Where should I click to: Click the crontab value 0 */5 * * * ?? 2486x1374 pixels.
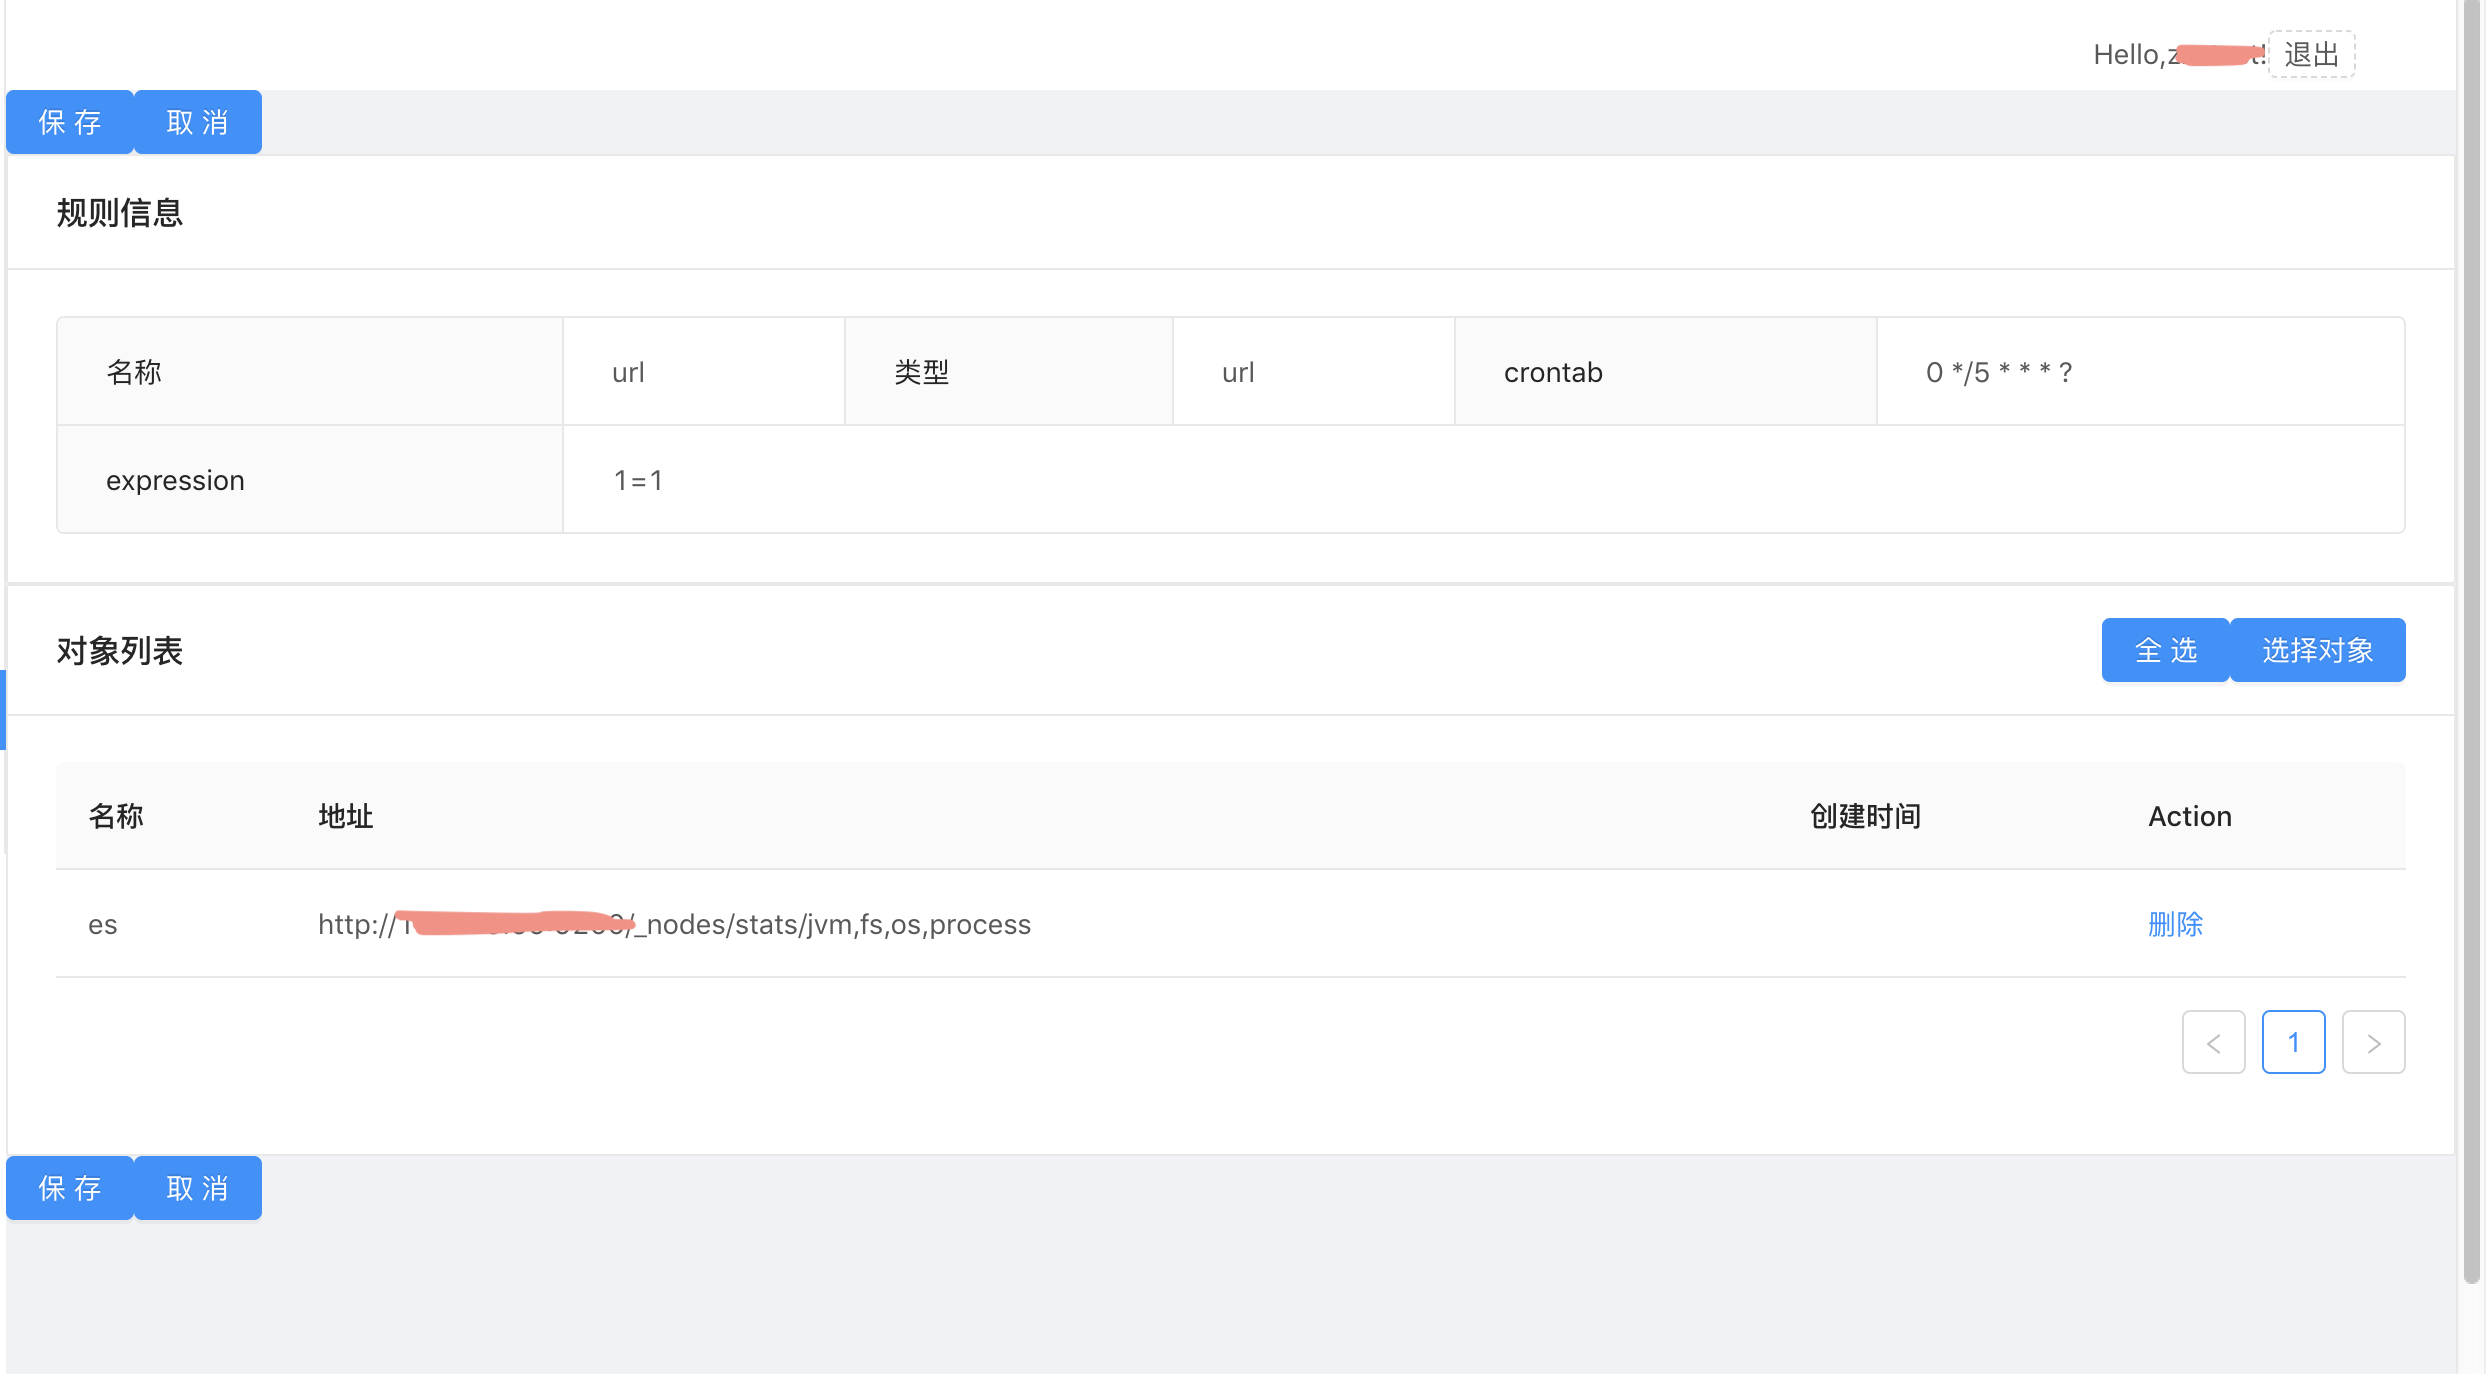1998,372
